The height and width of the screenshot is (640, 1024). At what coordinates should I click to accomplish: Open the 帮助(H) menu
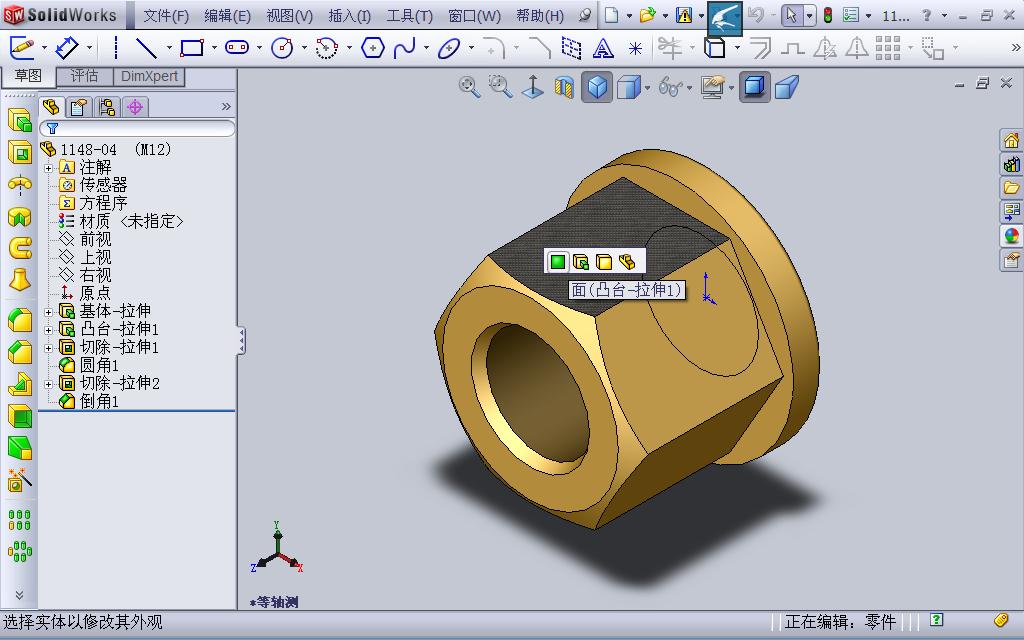coord(539,16)
